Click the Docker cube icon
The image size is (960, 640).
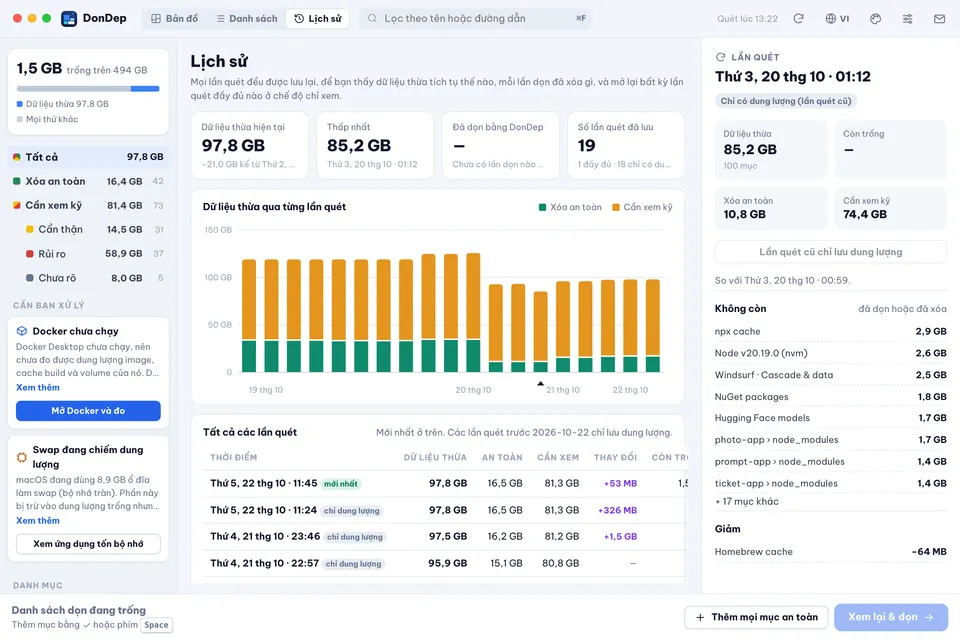(22, 331)
